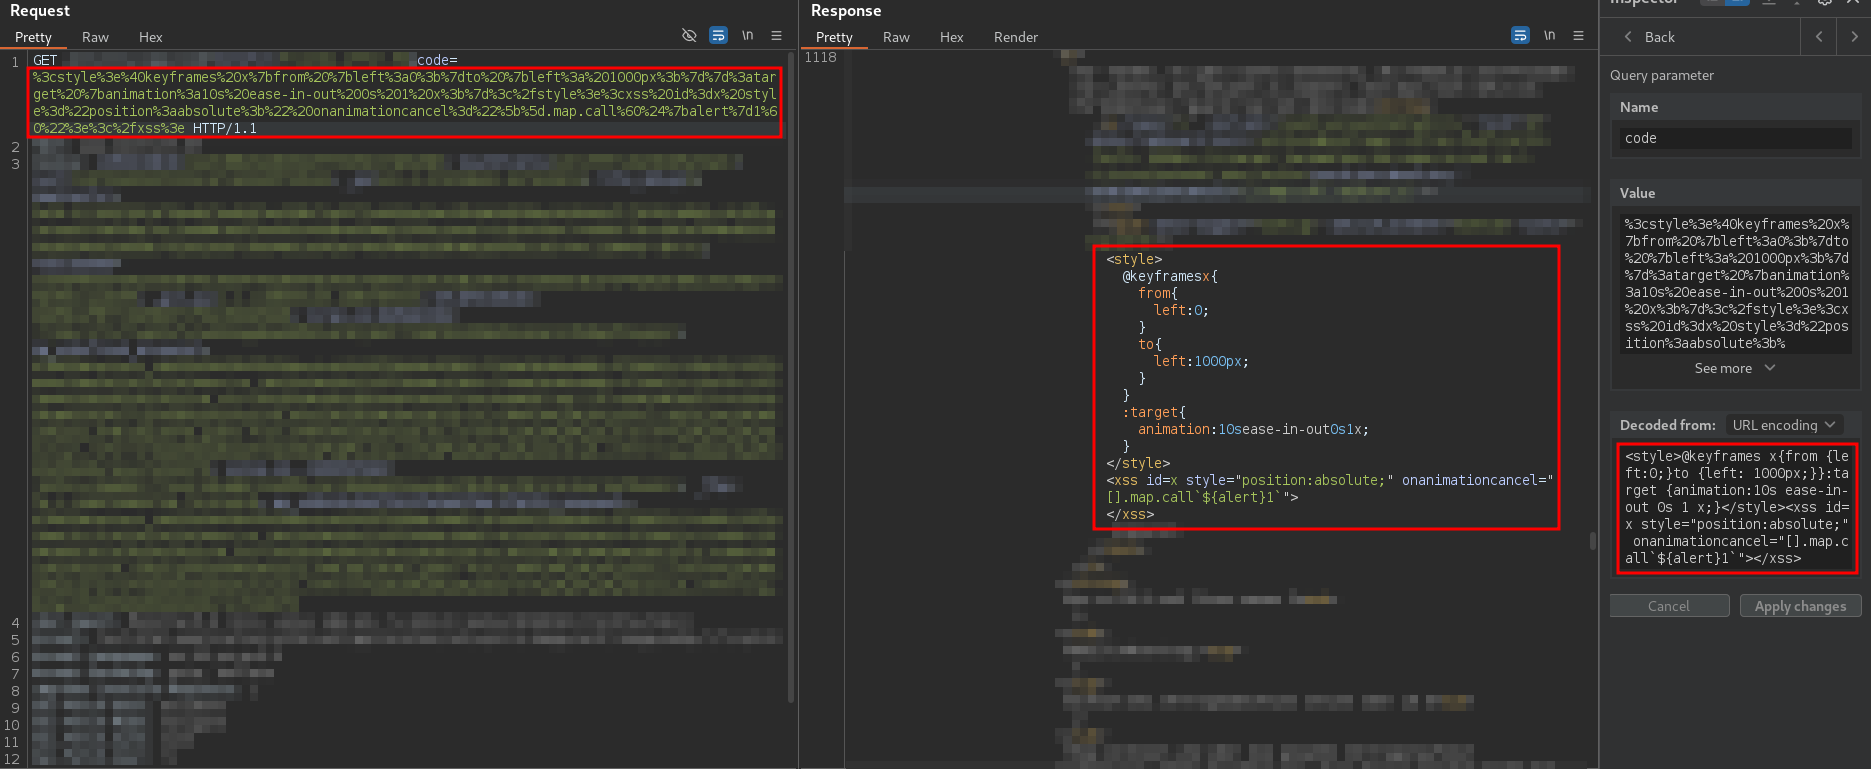Toggle line wrap icon in Response panel
1871x769 pixels.
tap(1520, 36)
